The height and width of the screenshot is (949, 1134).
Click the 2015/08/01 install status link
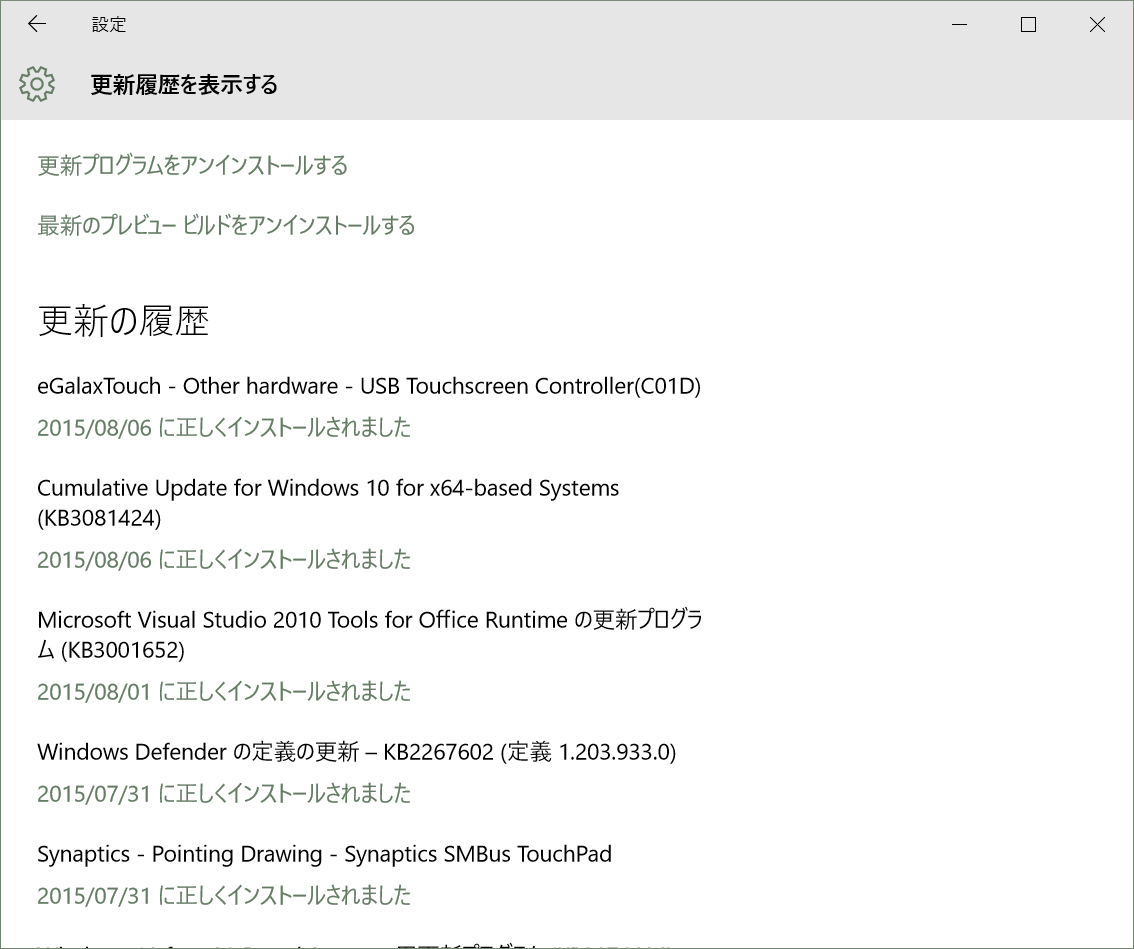224,691
